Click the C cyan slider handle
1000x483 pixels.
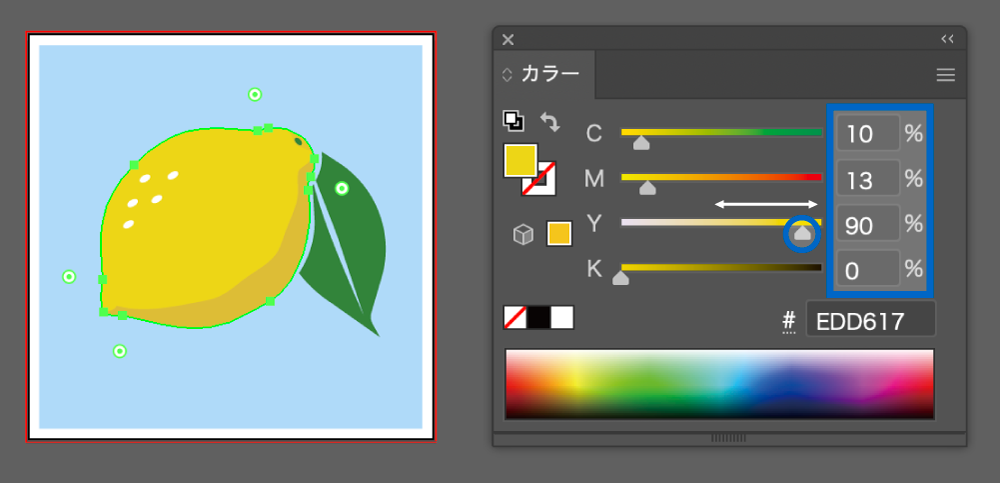click(x=641, y=143)
